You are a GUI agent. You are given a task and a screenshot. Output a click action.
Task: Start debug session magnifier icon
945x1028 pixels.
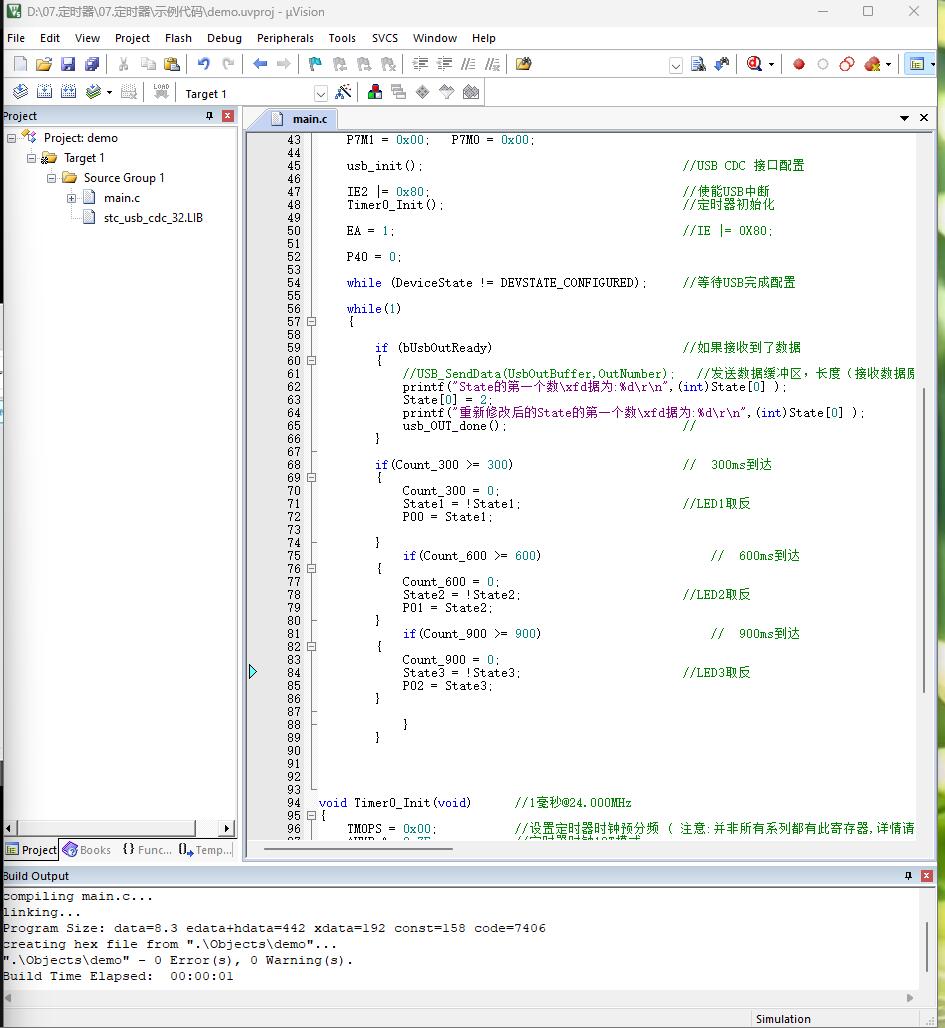click(x=754, y=64)
